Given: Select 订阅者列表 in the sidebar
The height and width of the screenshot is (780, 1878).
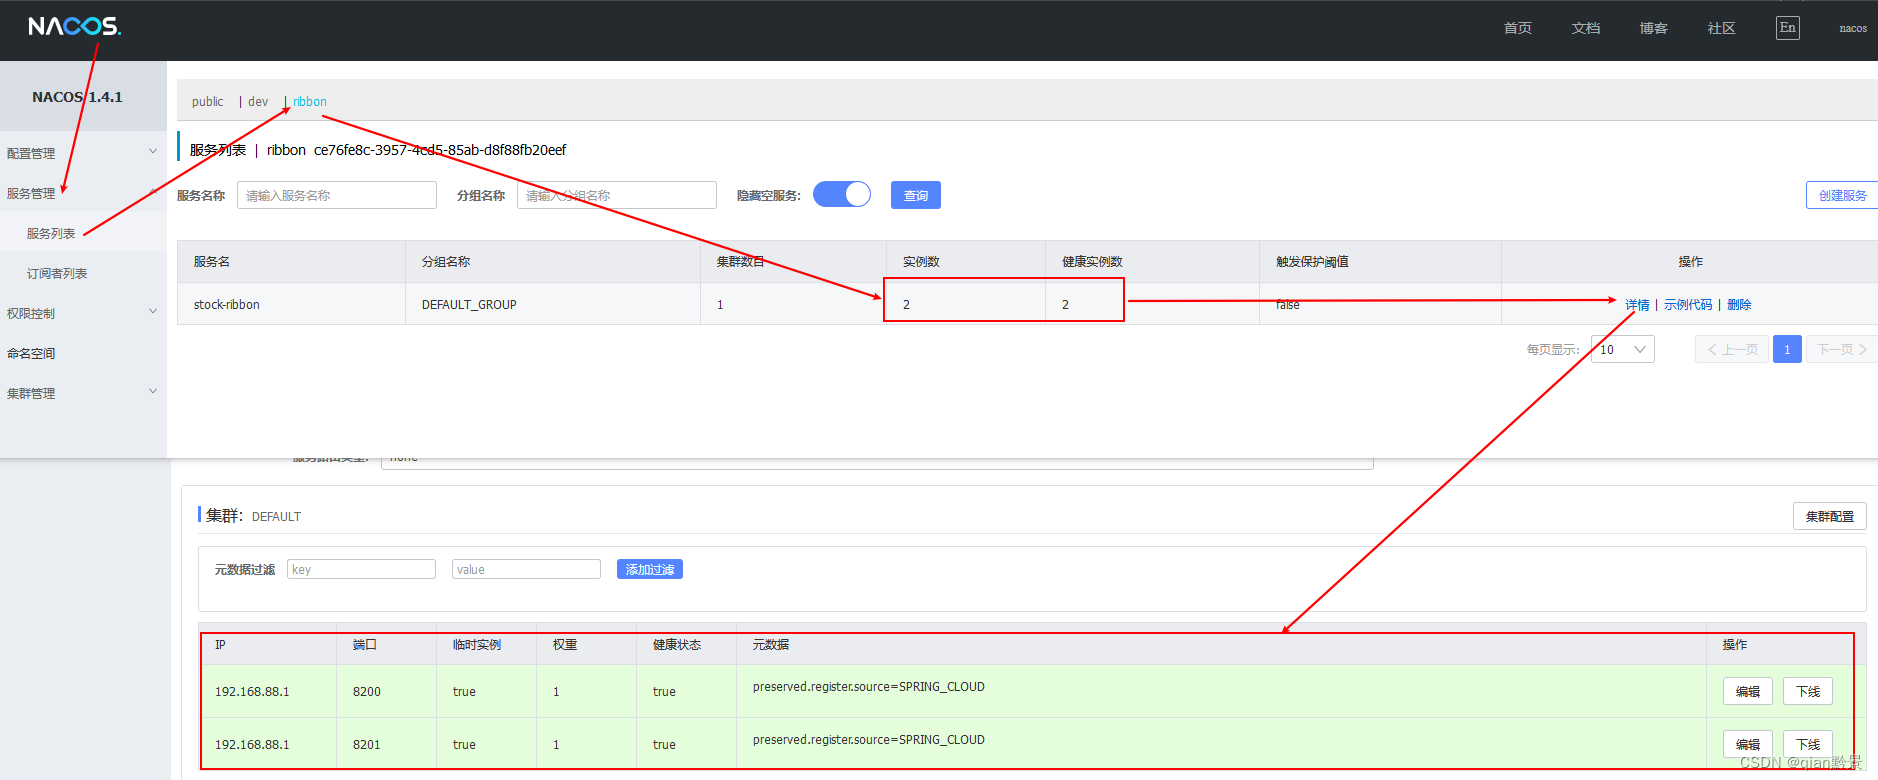Looking at the screenshot, I should (x=57, y=273).
